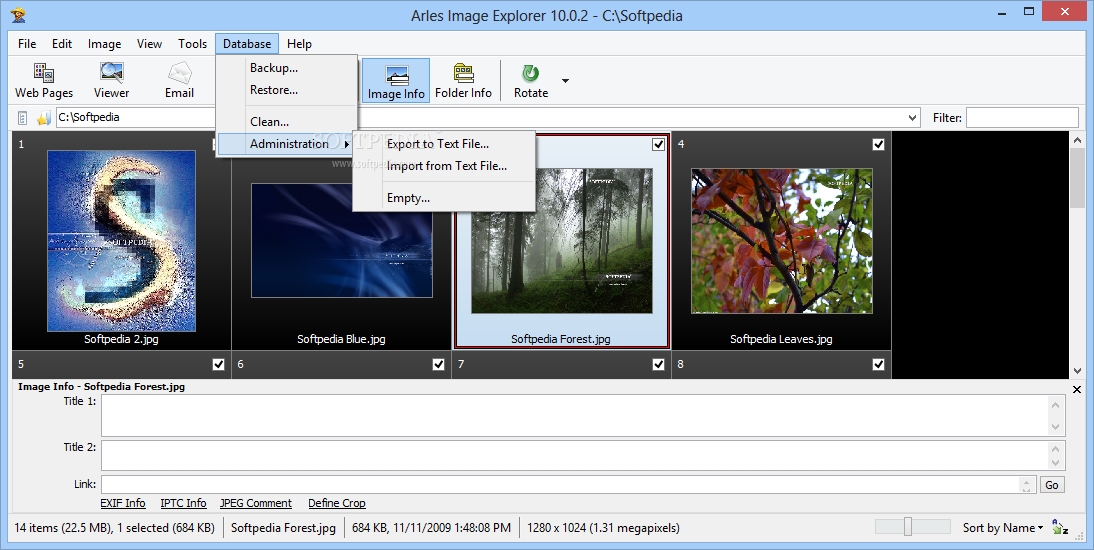Click the sort order A-Z icon
1094x550 pixels.
pos(1061,528)
